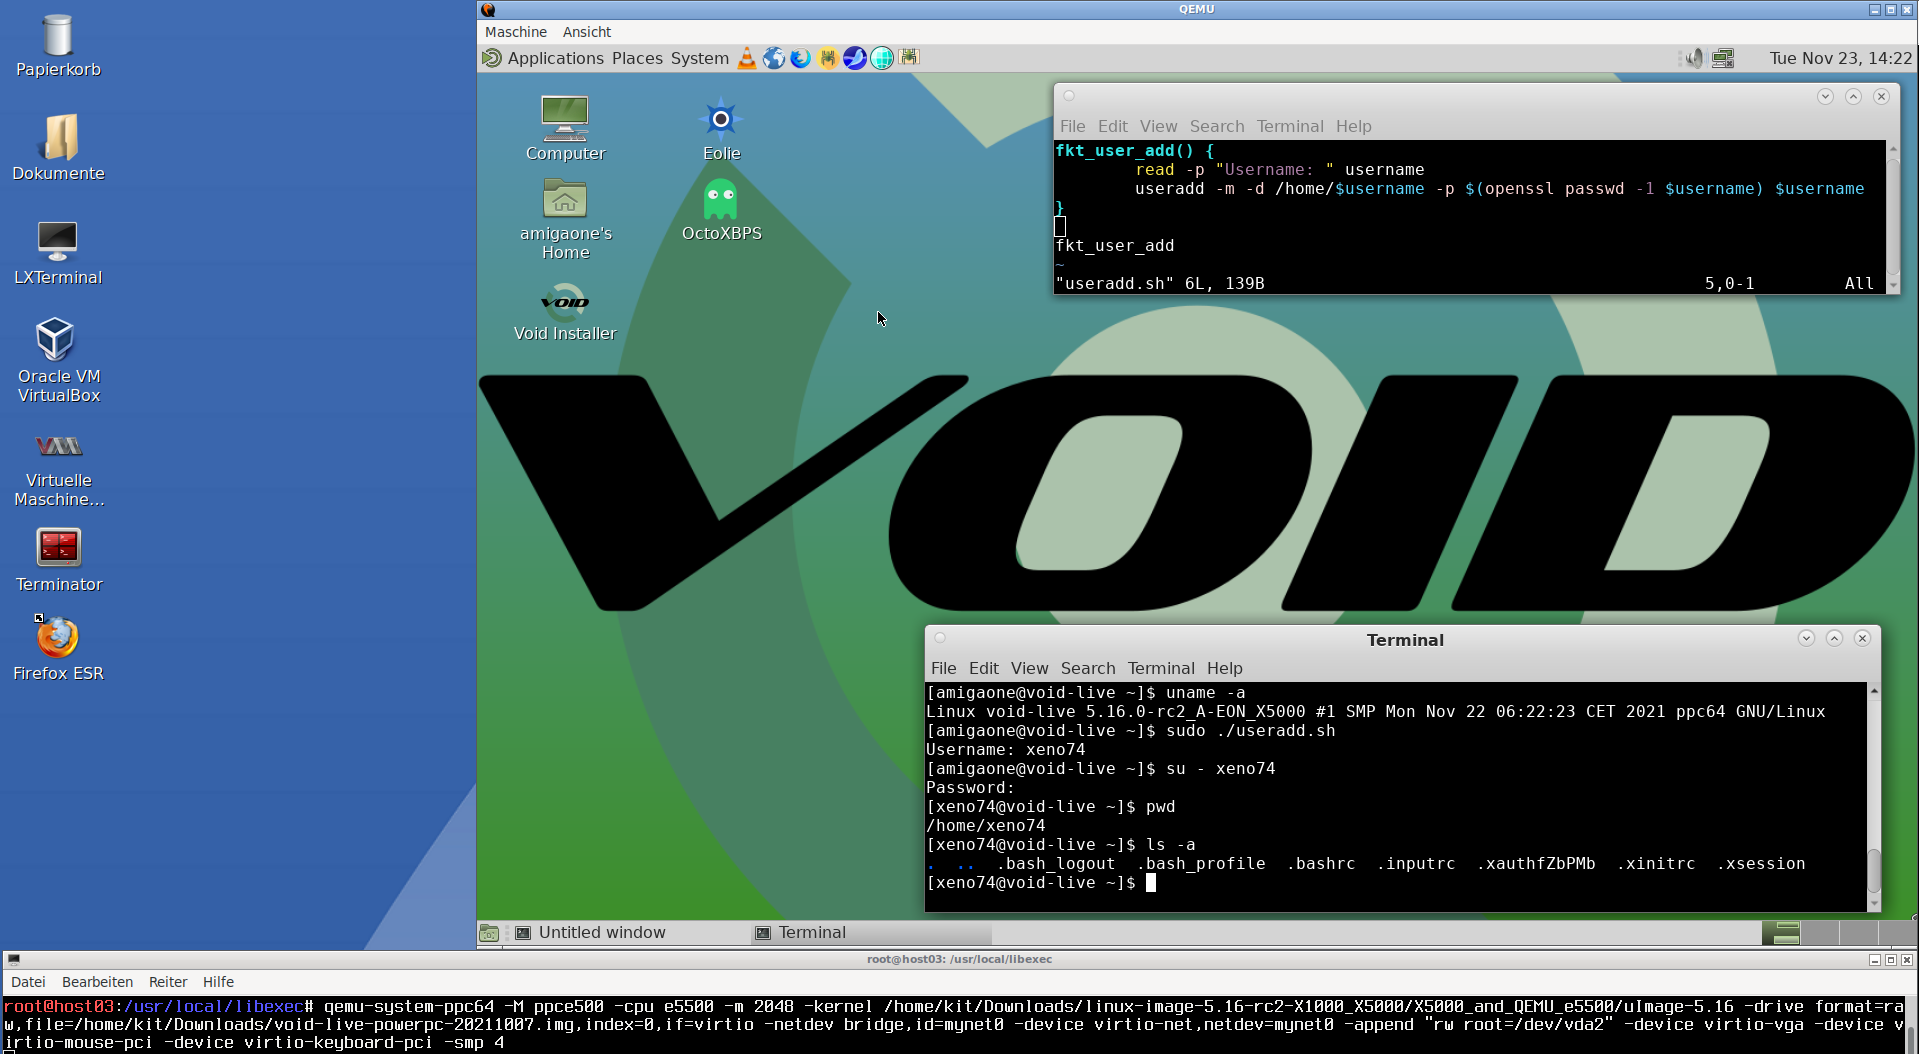Viewport: 1919px width, 1054px height.
Task: Click the show desktop icon in bottom panel
Action: click(489, 933)
